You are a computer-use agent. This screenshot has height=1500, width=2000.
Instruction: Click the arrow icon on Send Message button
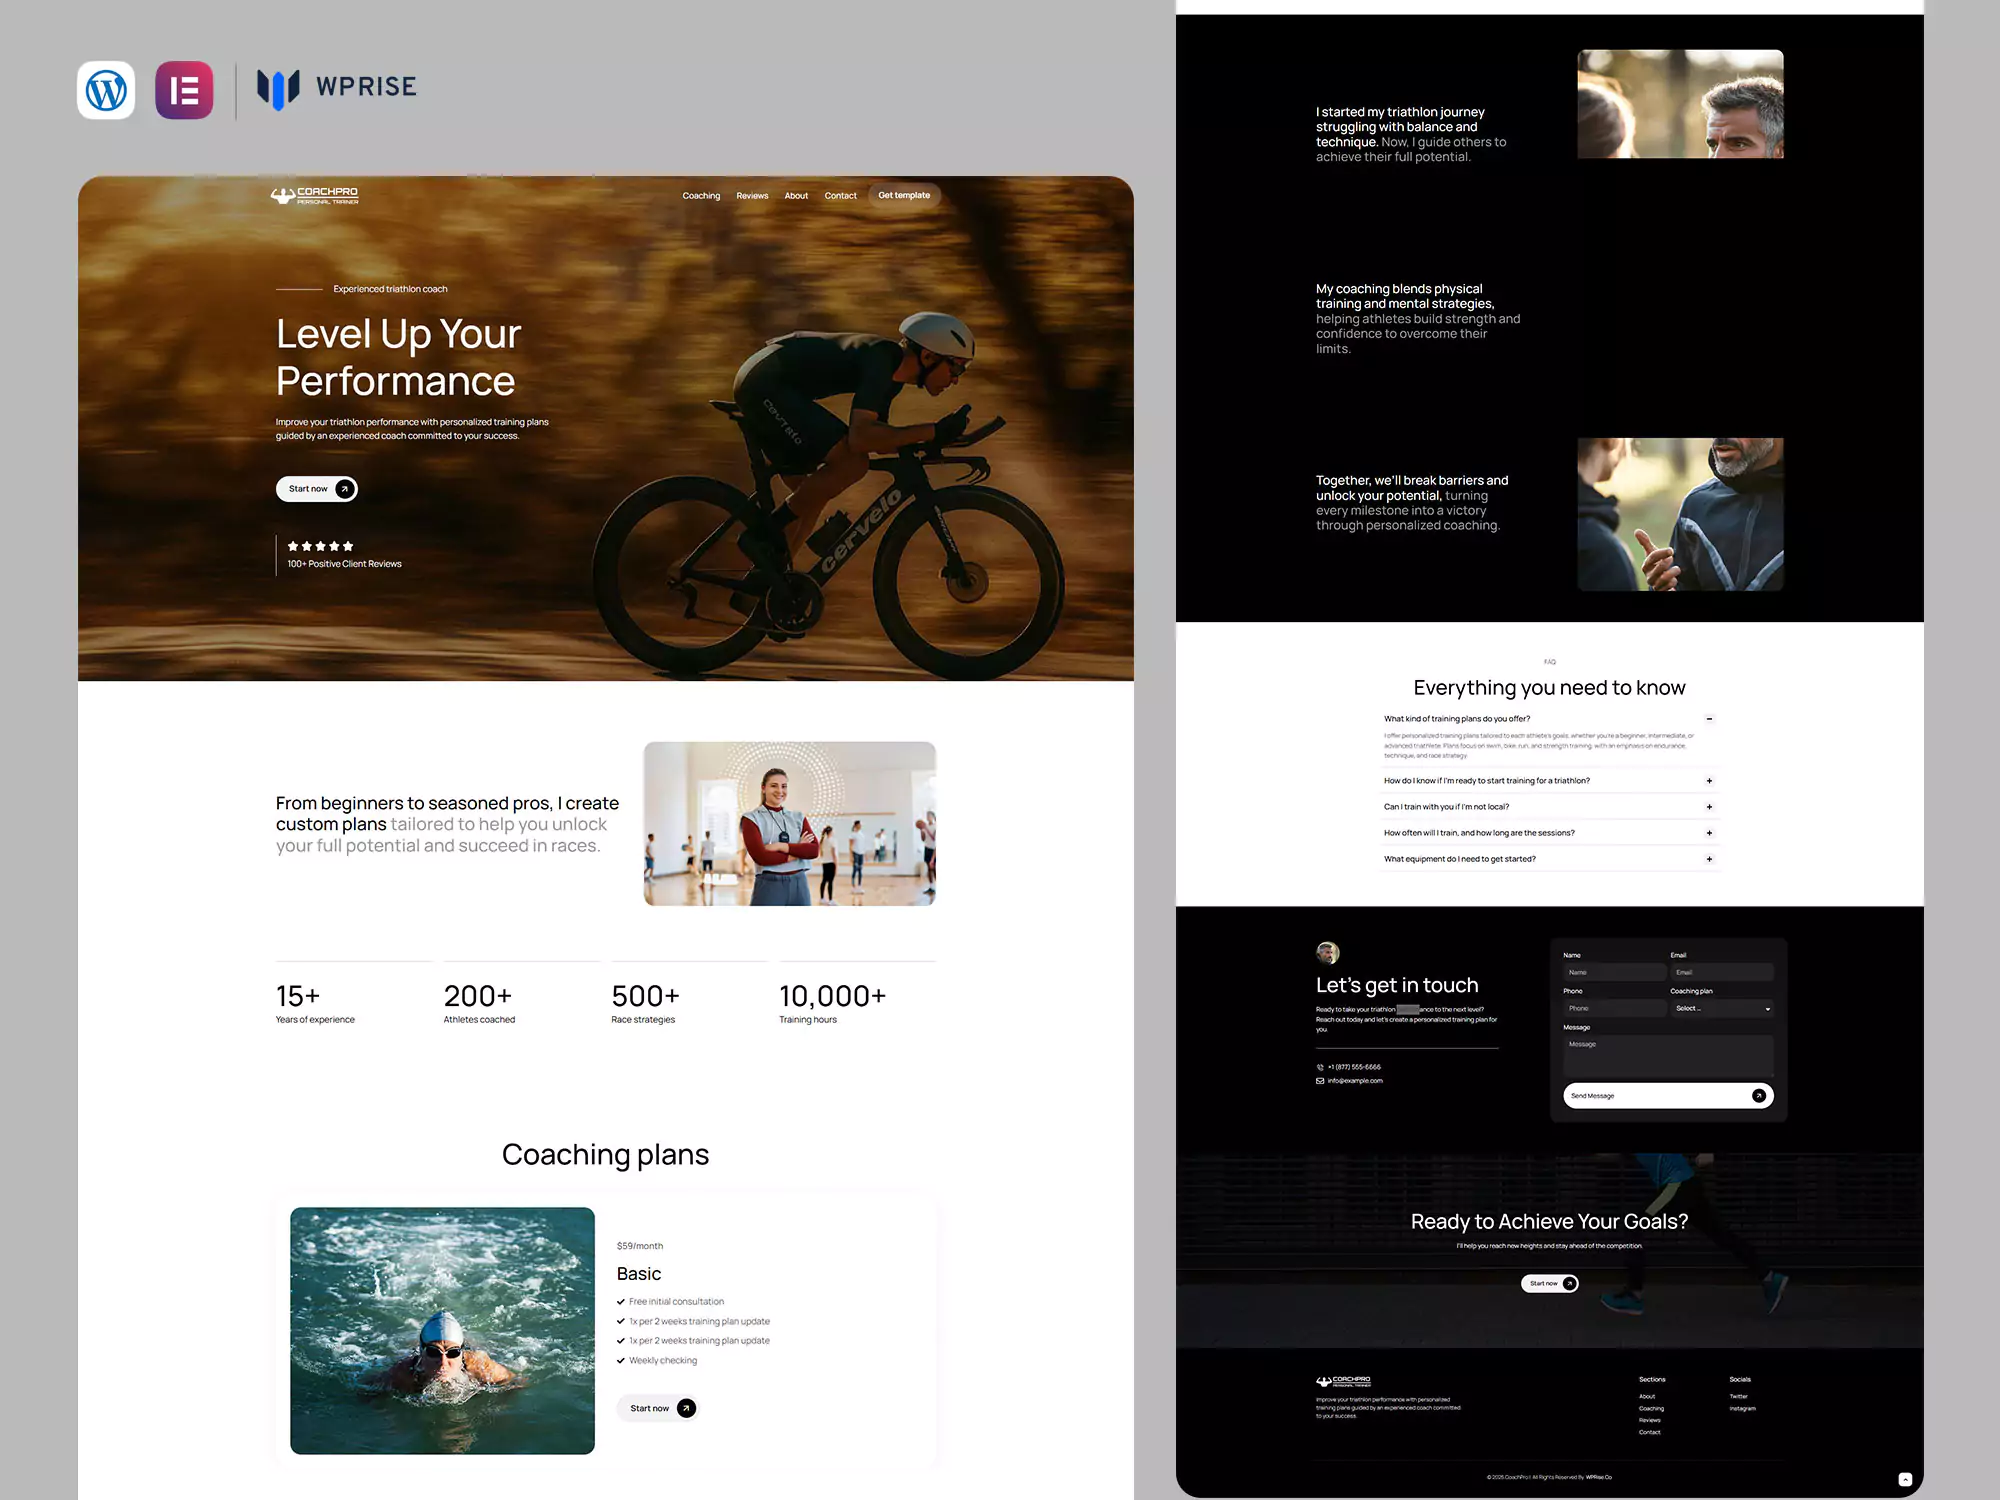tap(1759, 1095)
